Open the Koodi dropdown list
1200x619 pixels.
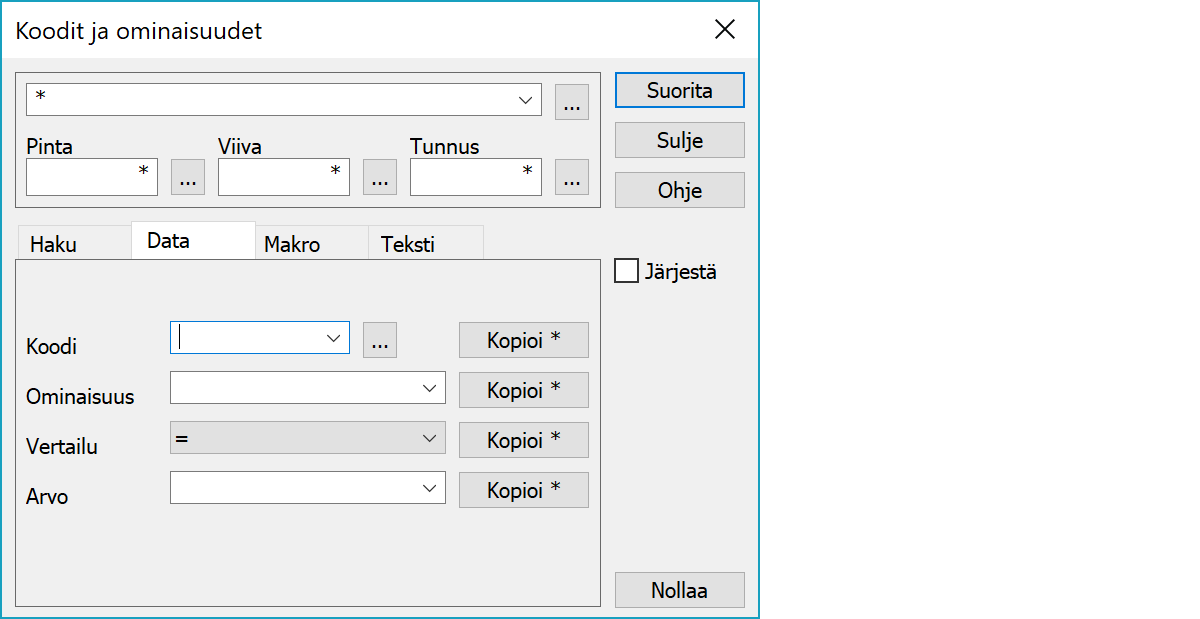(x=334, y=339)
